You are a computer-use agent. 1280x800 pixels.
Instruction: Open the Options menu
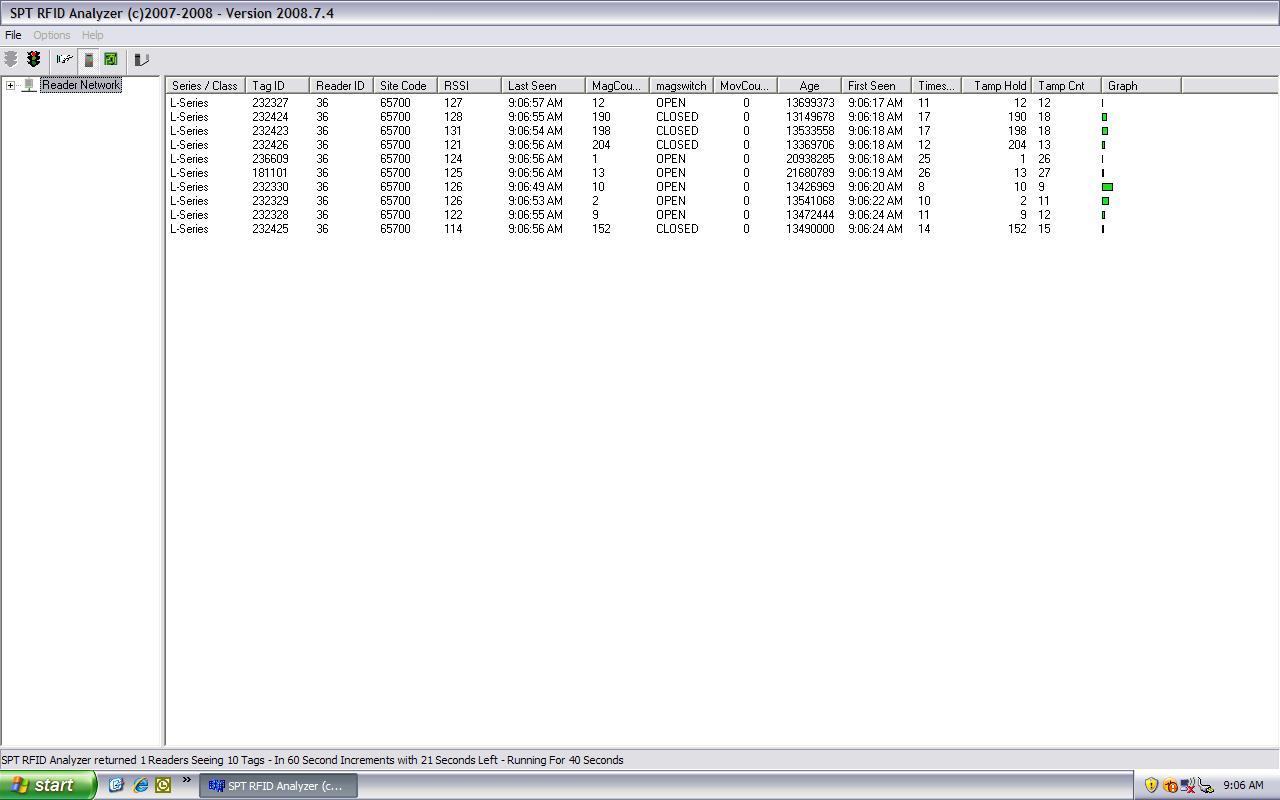pyautogui.click(x=52, y=35)
